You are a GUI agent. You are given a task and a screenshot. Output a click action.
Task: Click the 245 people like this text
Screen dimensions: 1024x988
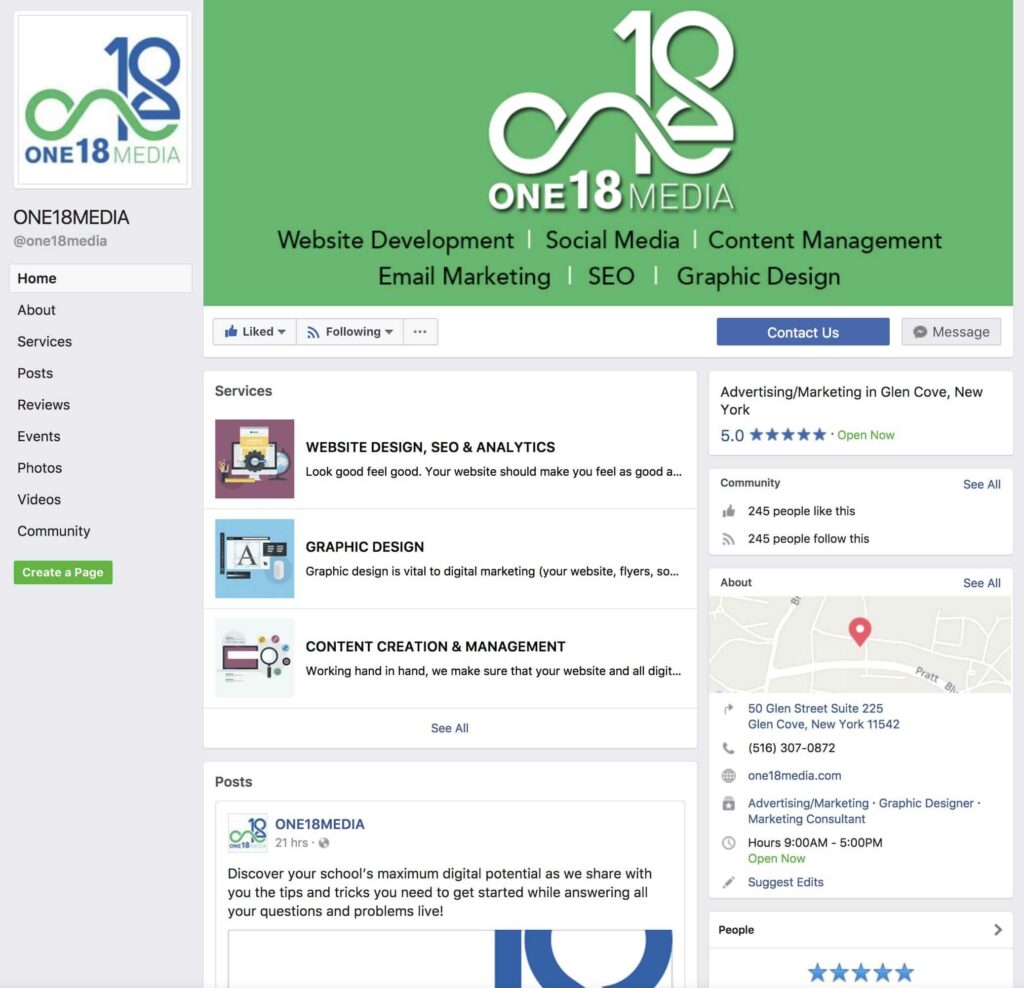click(x=801, y=511)
